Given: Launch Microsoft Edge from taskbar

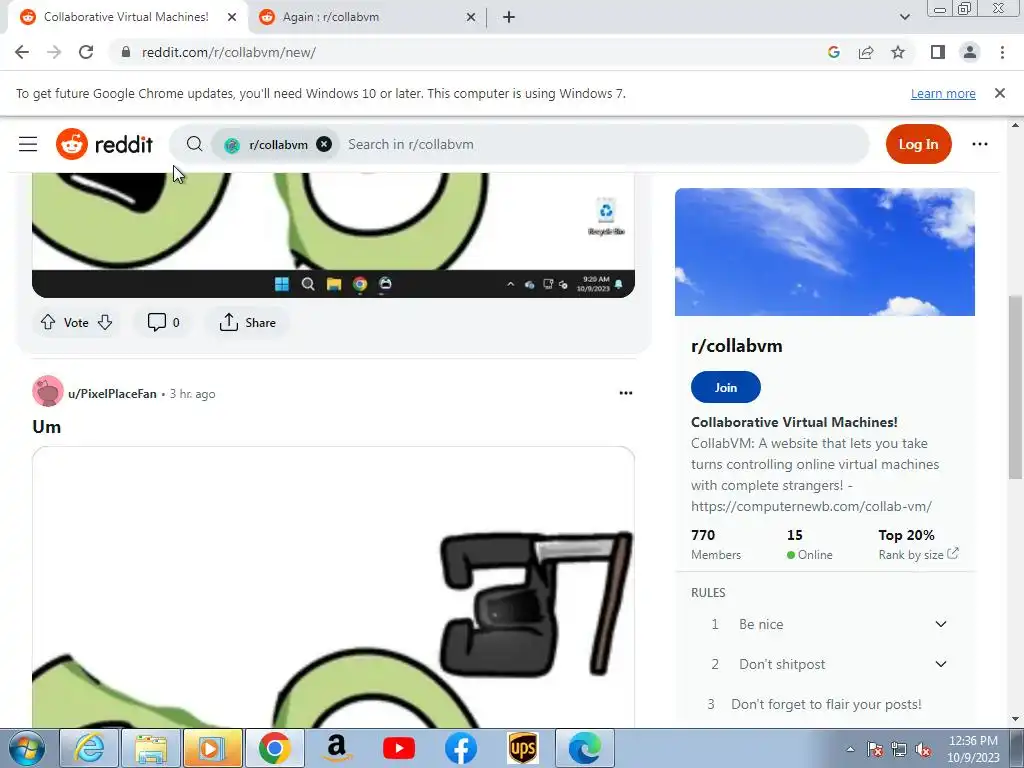Looking at the screenshot, I should pyautogui.click(x=585, y=748).
